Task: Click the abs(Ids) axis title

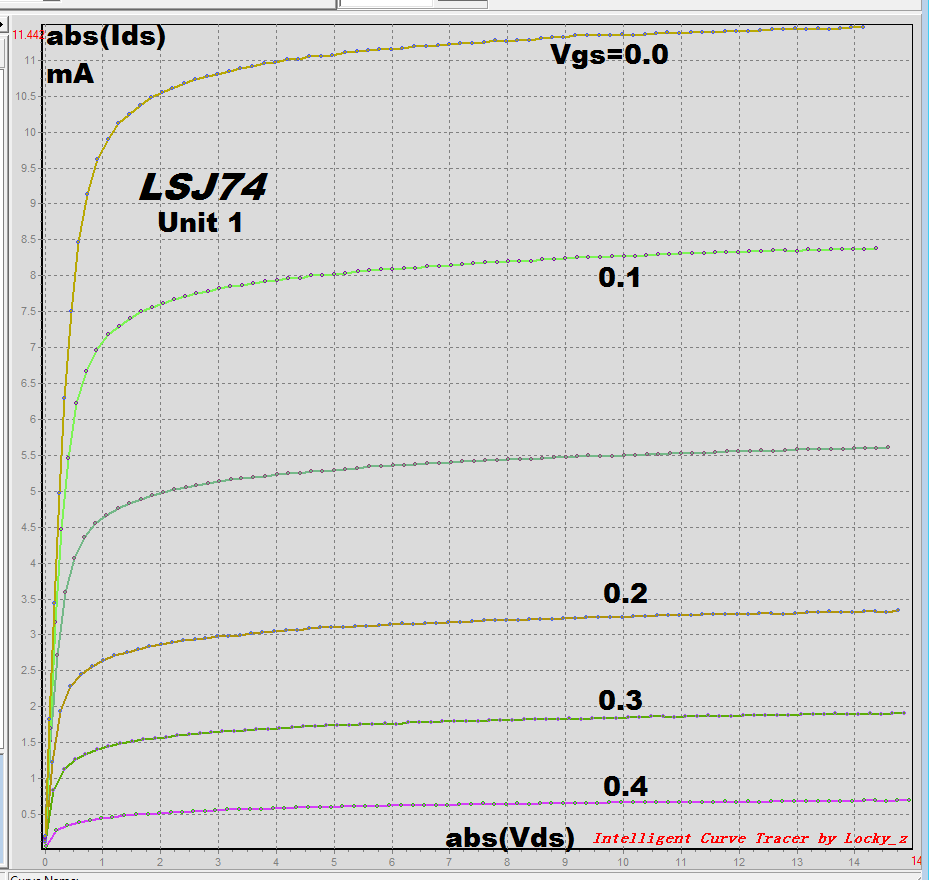Action: point(106,37)
